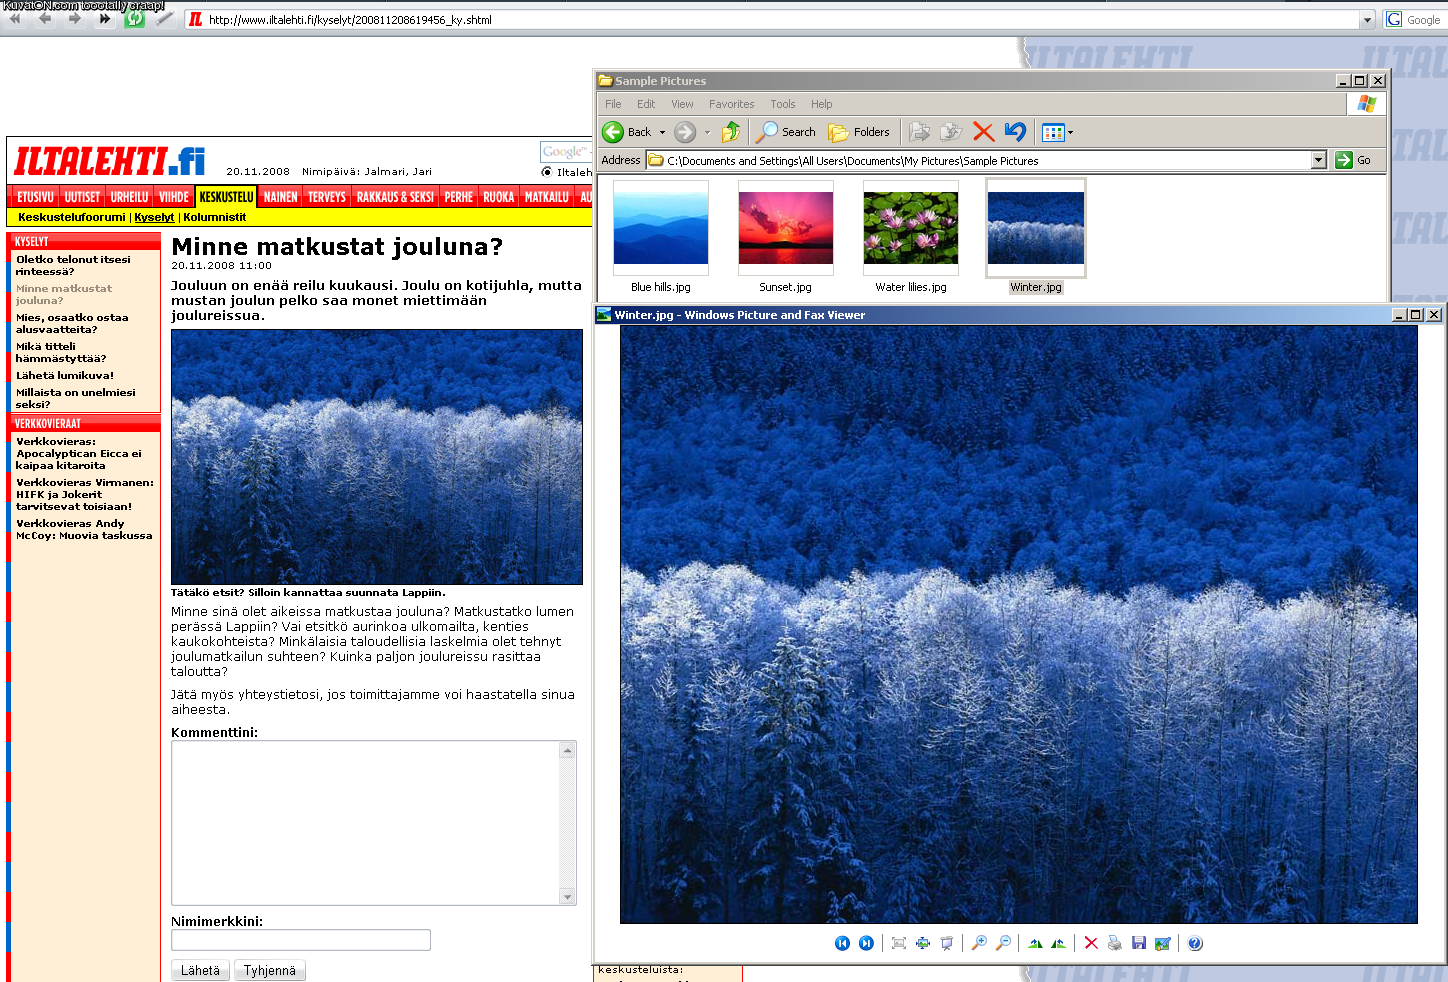
Task: Reload the page with the green refresh icon
Action: point(134,19)
